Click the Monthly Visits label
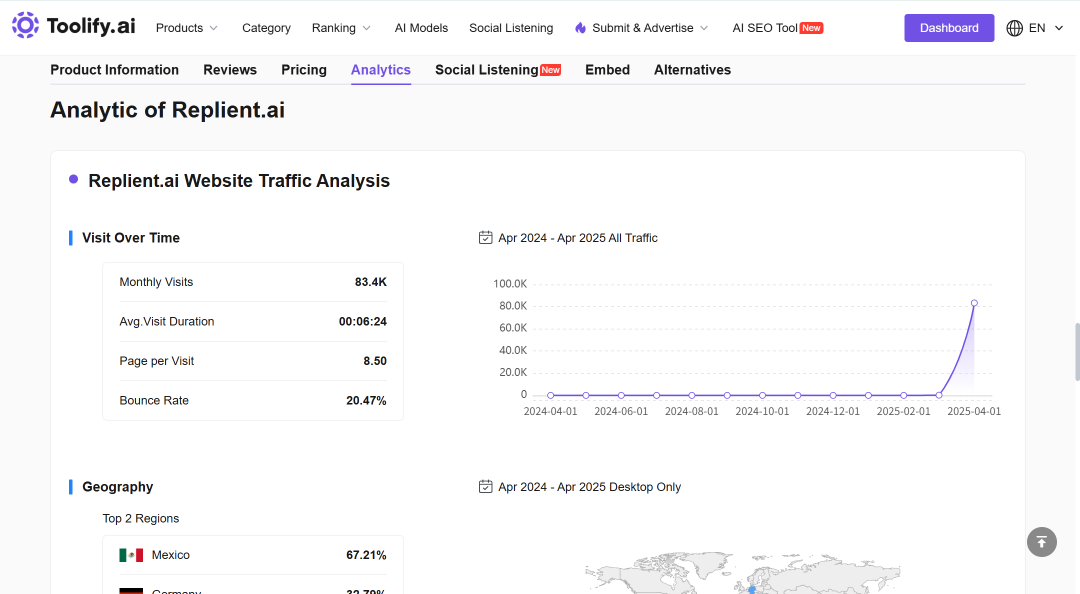The width and height of the screenshot is (1080, 594). (156, 282)
